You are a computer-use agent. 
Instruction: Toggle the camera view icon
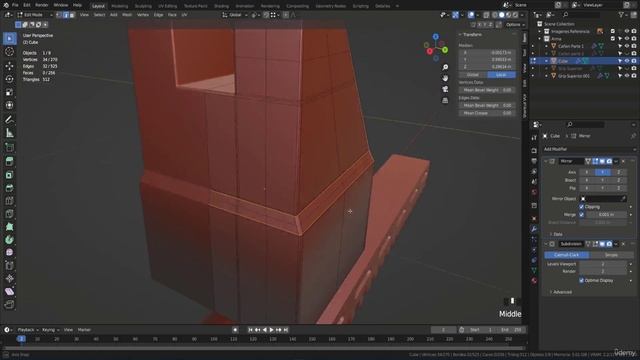click(445, 89)
